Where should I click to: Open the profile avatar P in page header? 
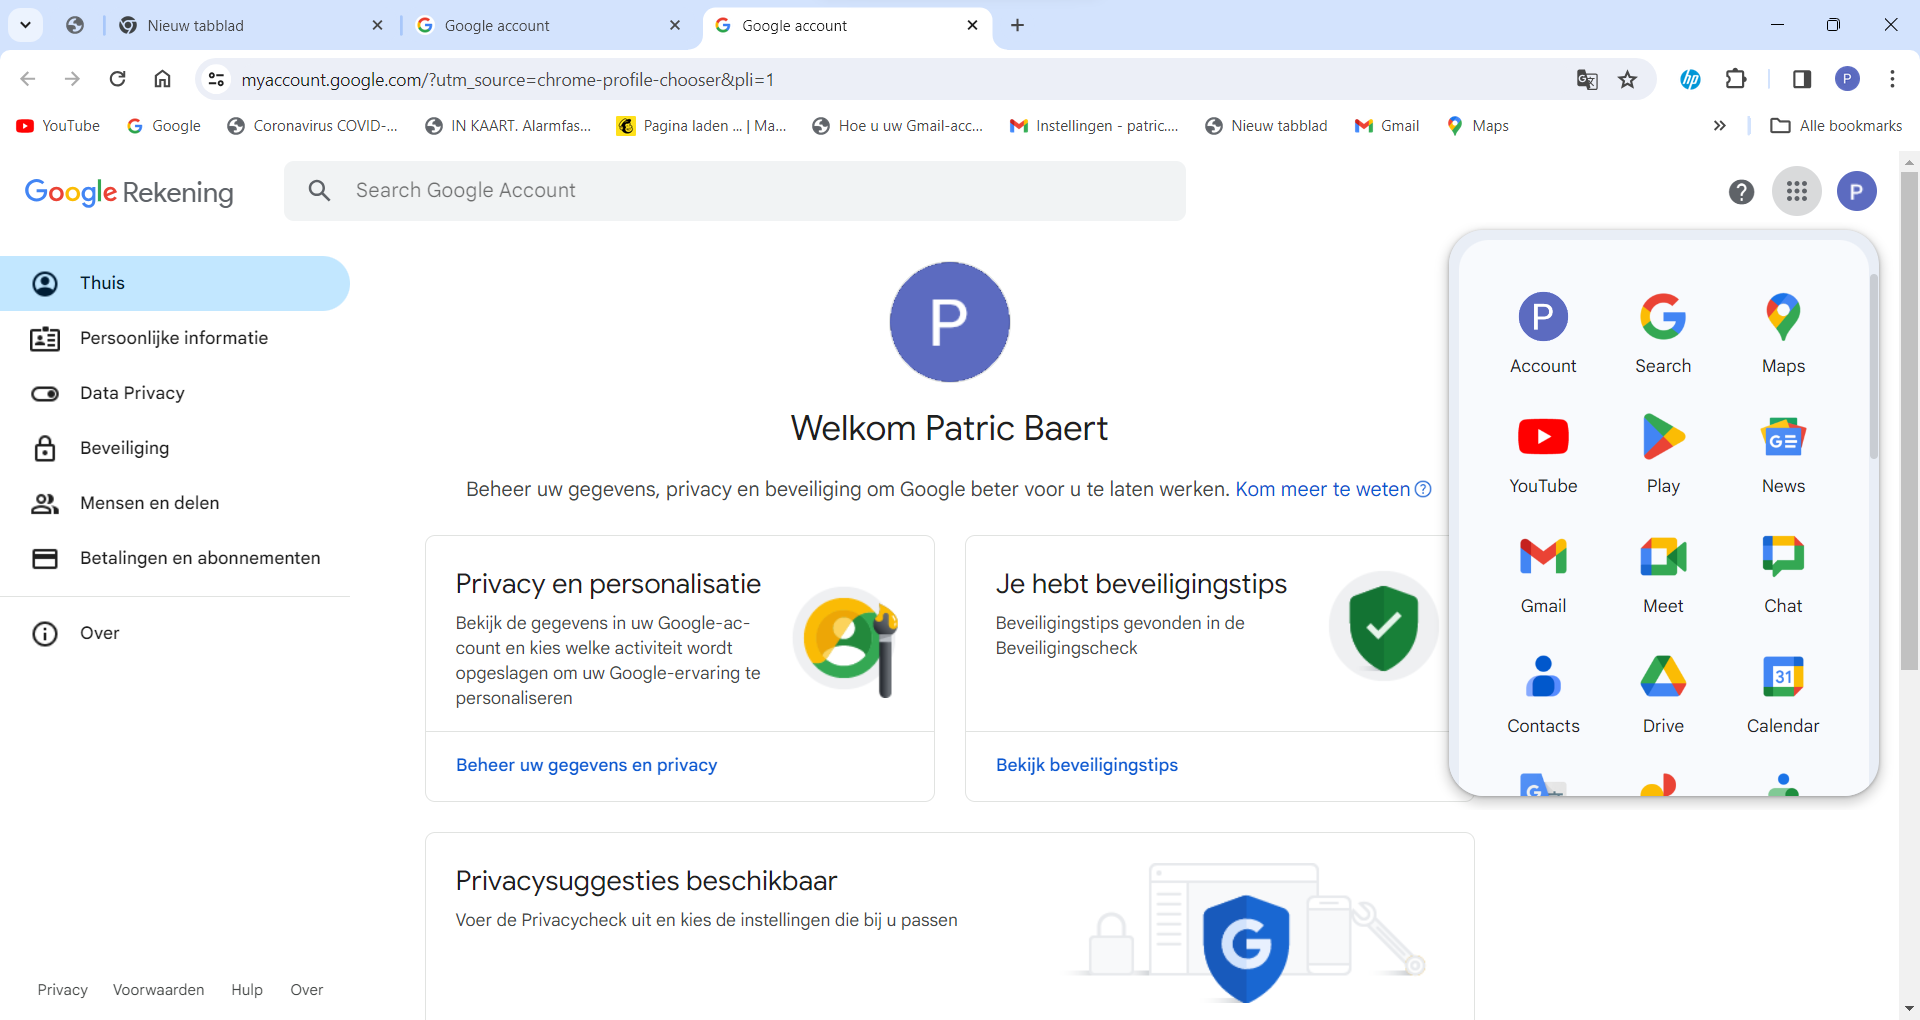[x=1856, y=191]
